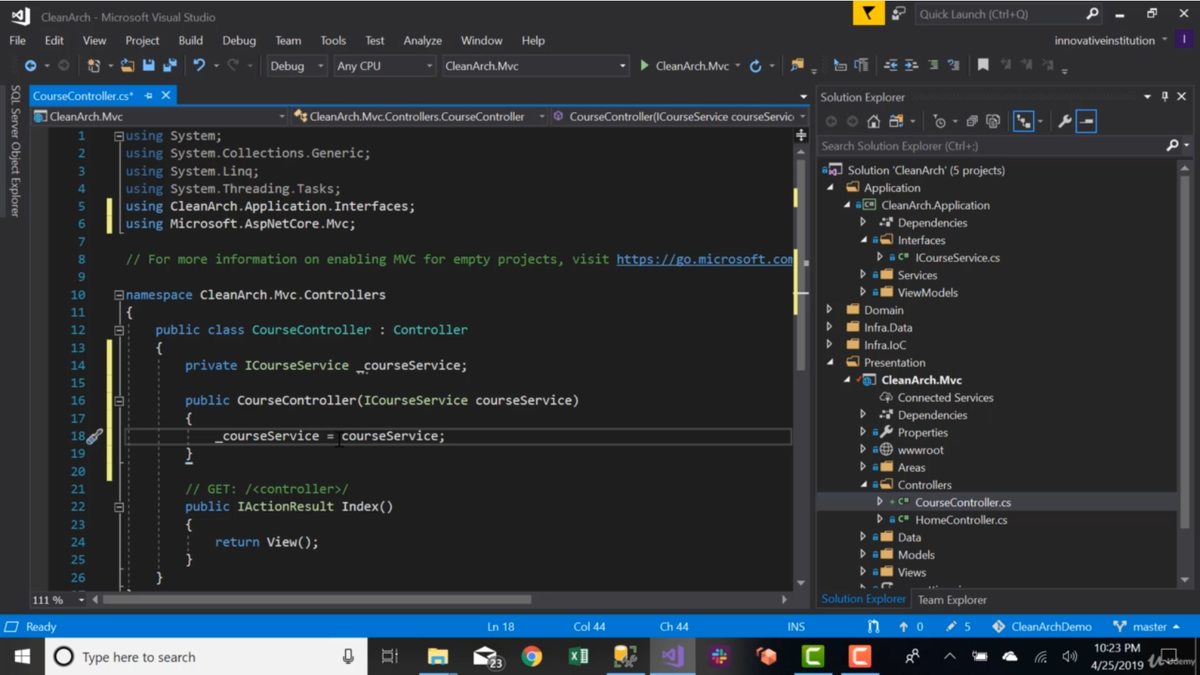Open Chrome from the Windows taskbar

tap(532, 657)
